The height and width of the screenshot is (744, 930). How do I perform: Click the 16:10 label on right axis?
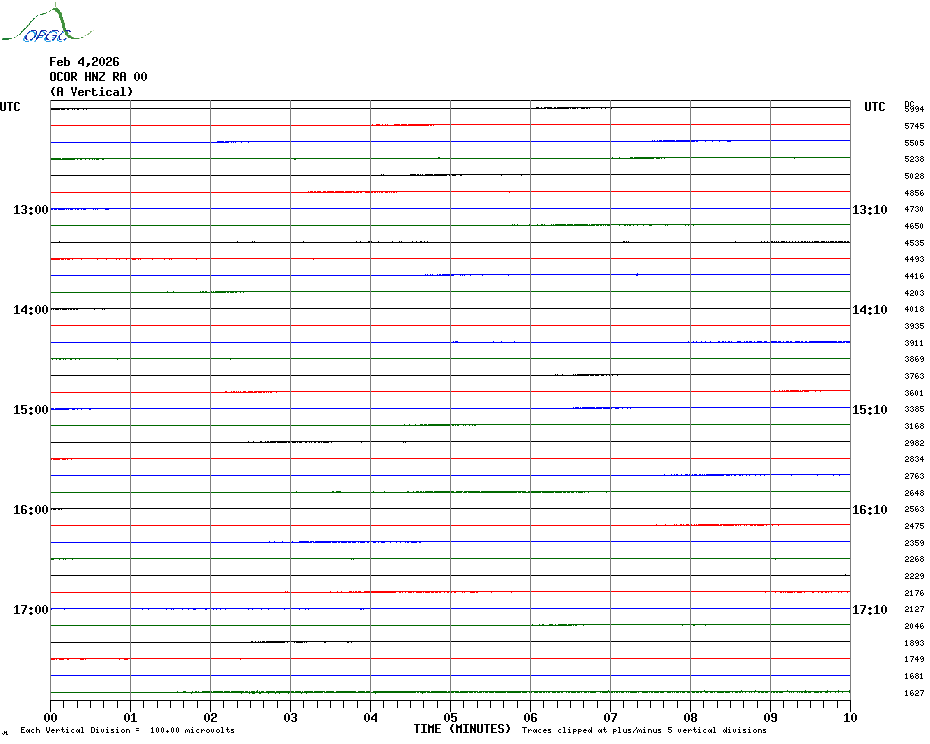point(869,510)
